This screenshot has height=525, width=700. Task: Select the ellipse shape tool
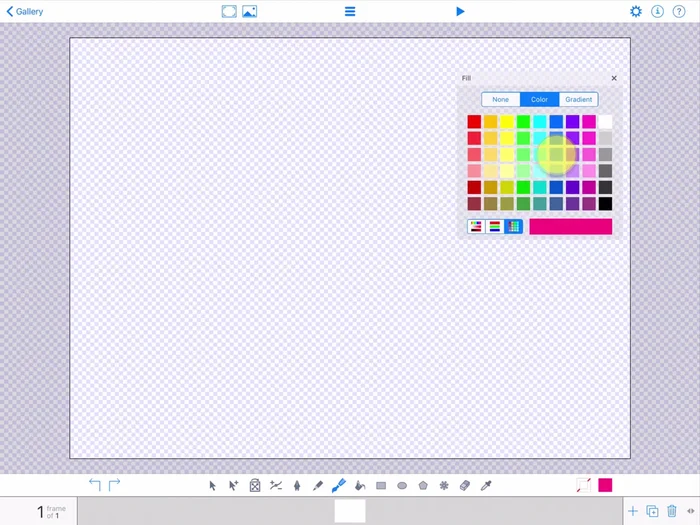402,485
